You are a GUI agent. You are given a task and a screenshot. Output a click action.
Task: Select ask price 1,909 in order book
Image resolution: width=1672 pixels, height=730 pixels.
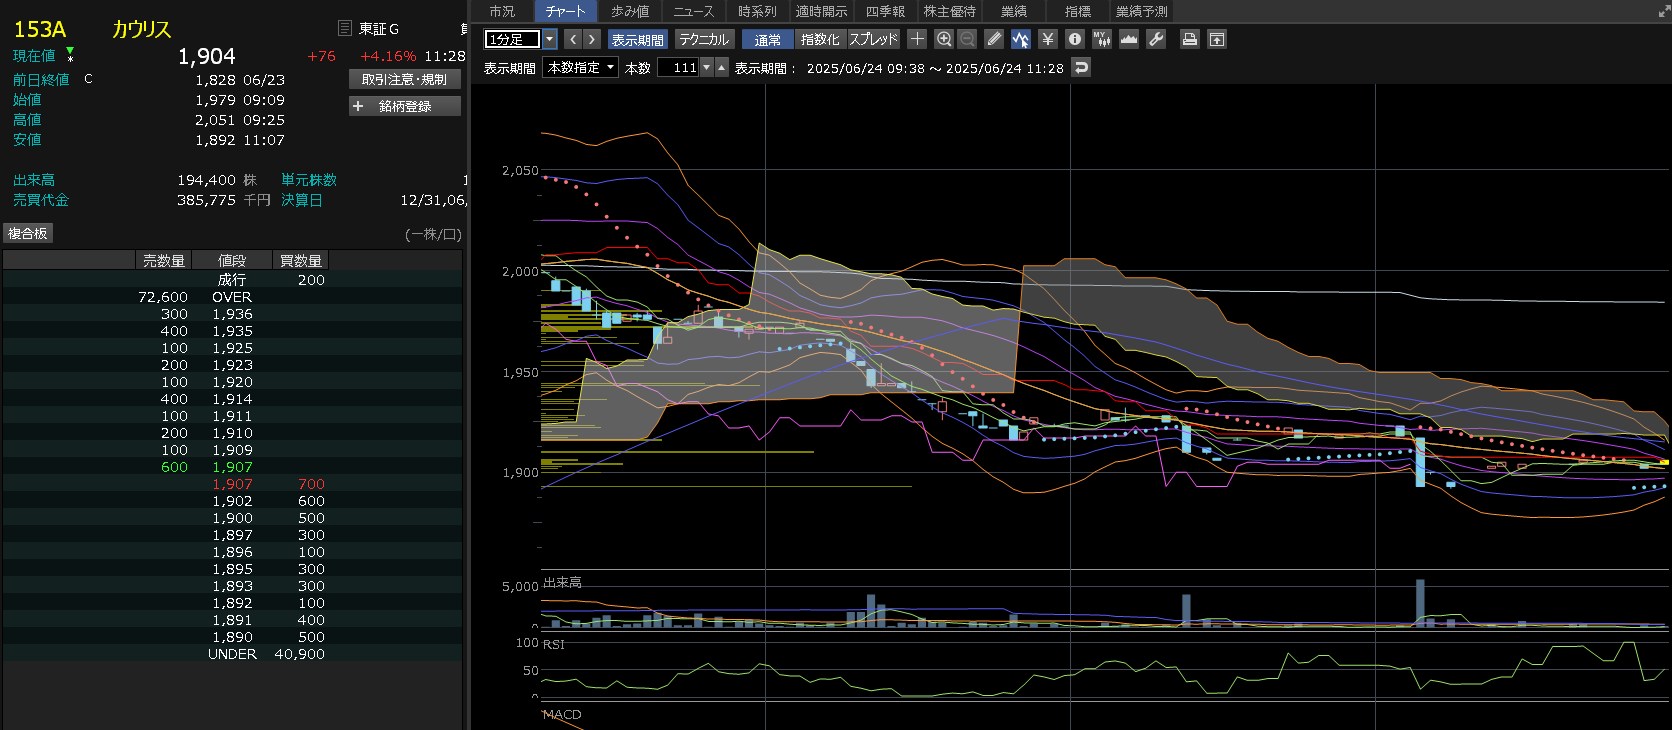pos(232,450)
